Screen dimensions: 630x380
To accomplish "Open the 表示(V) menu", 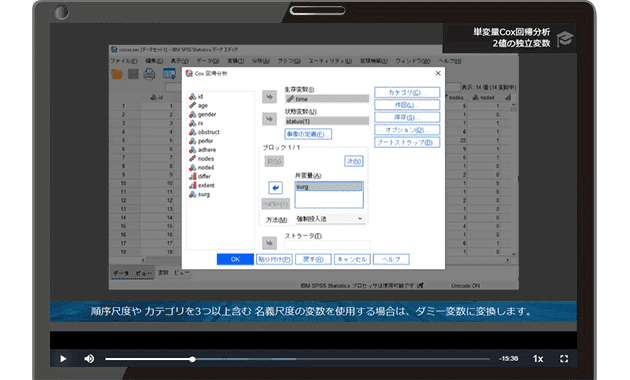I will 179,61.
